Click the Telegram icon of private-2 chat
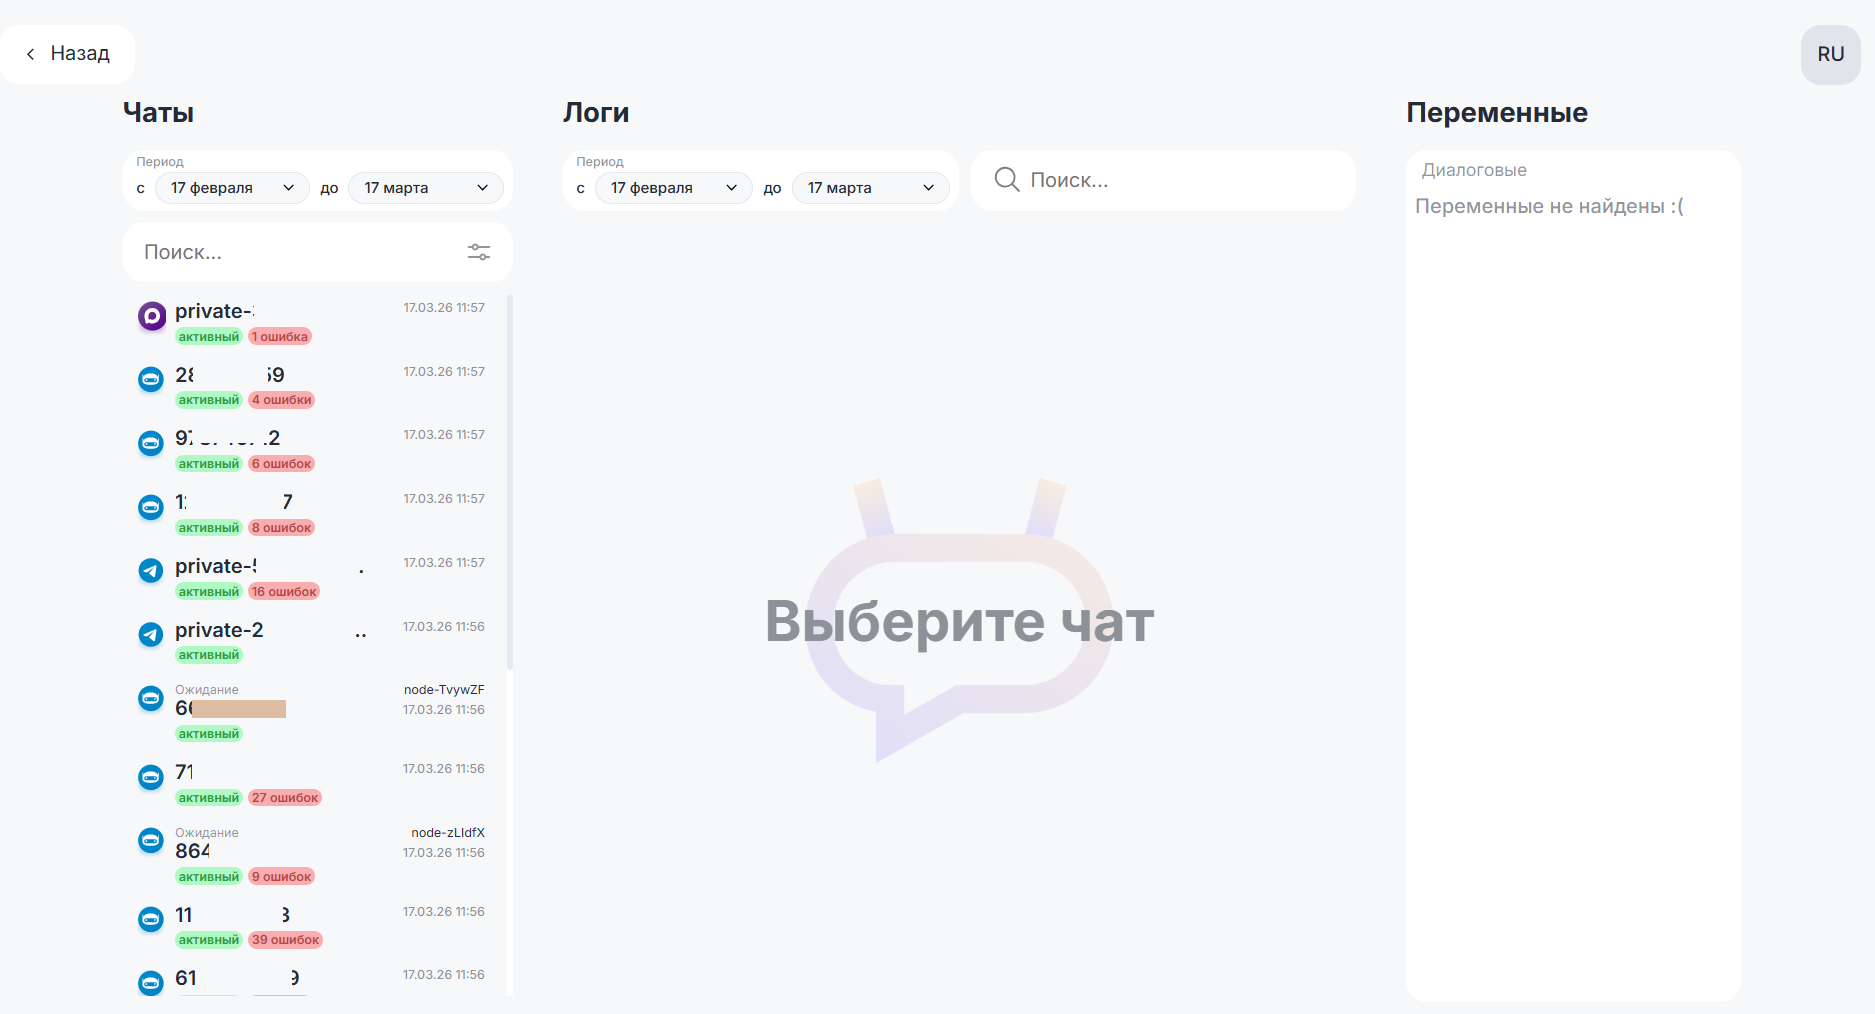Screen dimensions: 1875x1014 [x=151, y=634]
